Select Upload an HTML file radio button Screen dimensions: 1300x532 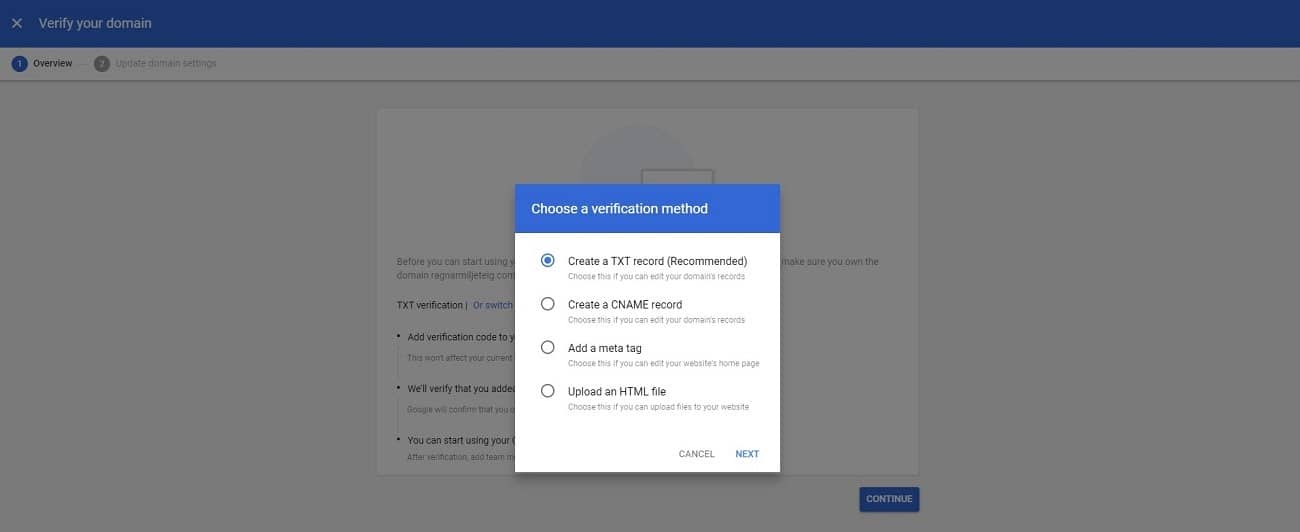click(547, 391)
